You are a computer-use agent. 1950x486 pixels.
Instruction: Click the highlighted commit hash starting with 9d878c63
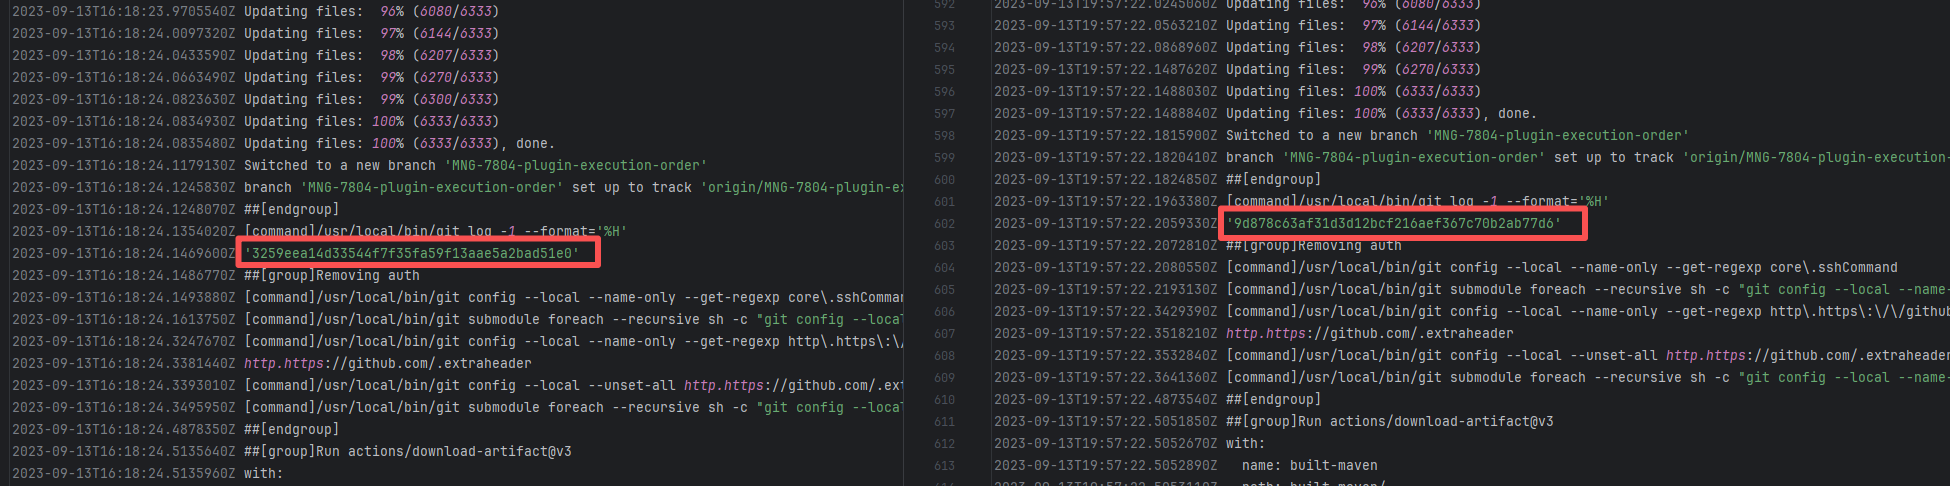click(x=1397, y=224)
